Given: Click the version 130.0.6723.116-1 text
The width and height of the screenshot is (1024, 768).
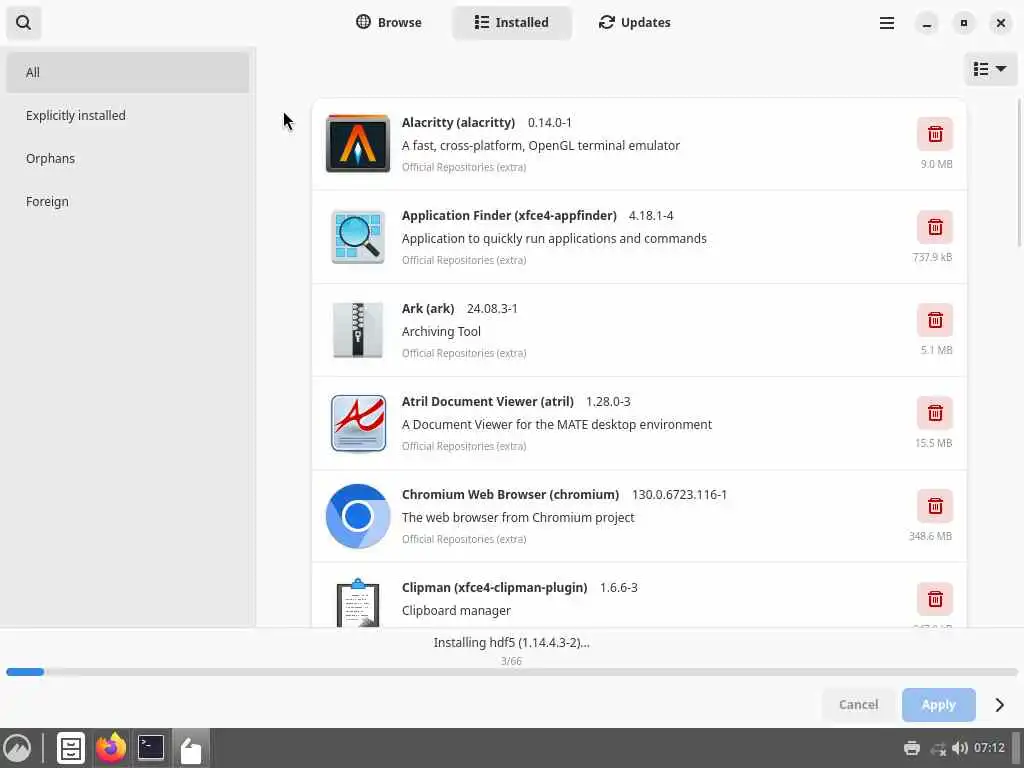Looking at the screenshot, I should click(x=679, y=494).
